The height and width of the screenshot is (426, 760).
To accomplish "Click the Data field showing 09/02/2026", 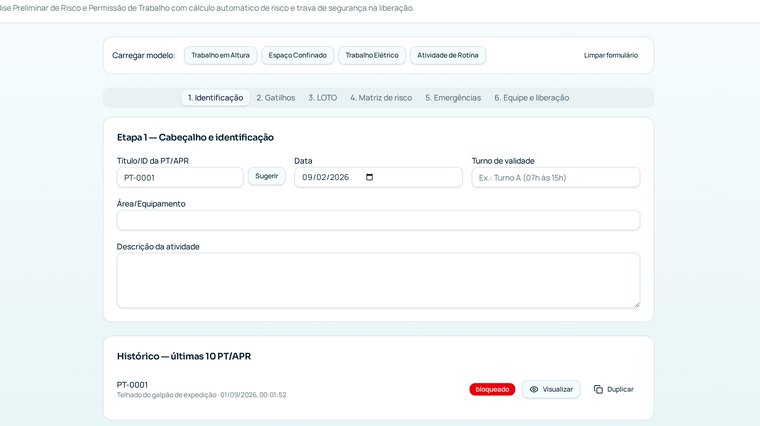I will click(378, 177).
